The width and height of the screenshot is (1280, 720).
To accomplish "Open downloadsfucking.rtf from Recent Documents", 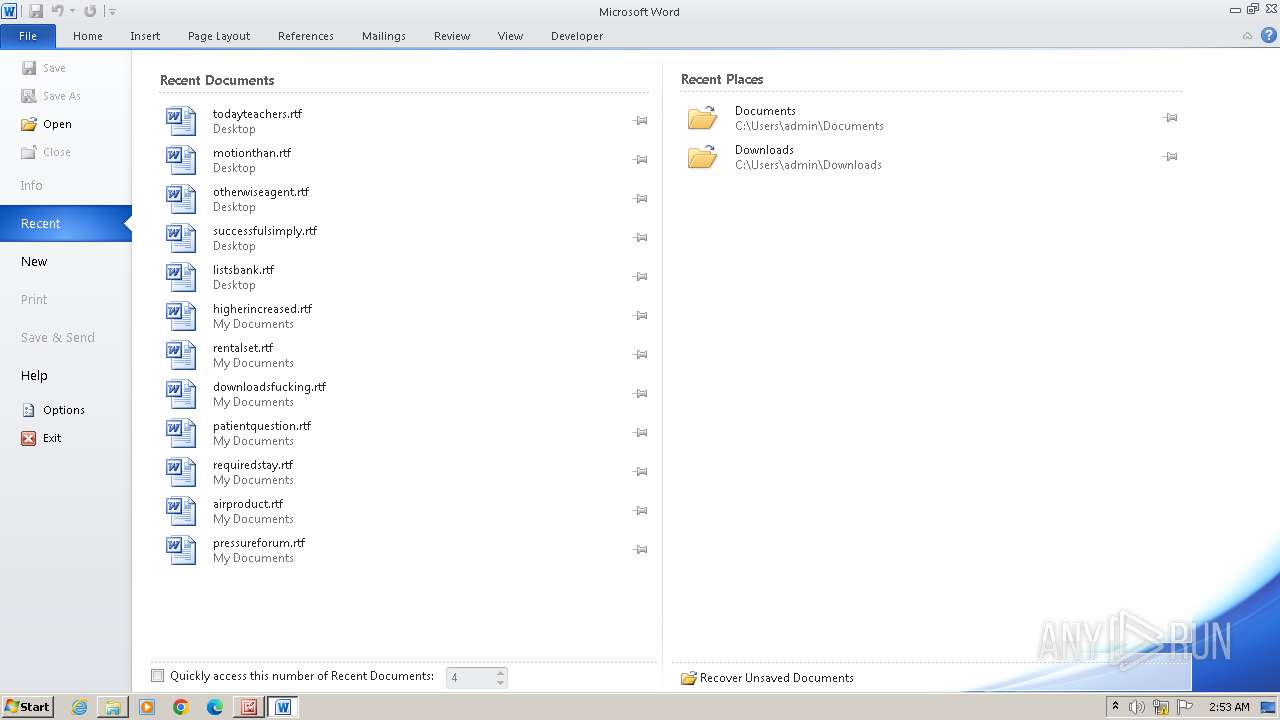I will click(x=404, y=394).
